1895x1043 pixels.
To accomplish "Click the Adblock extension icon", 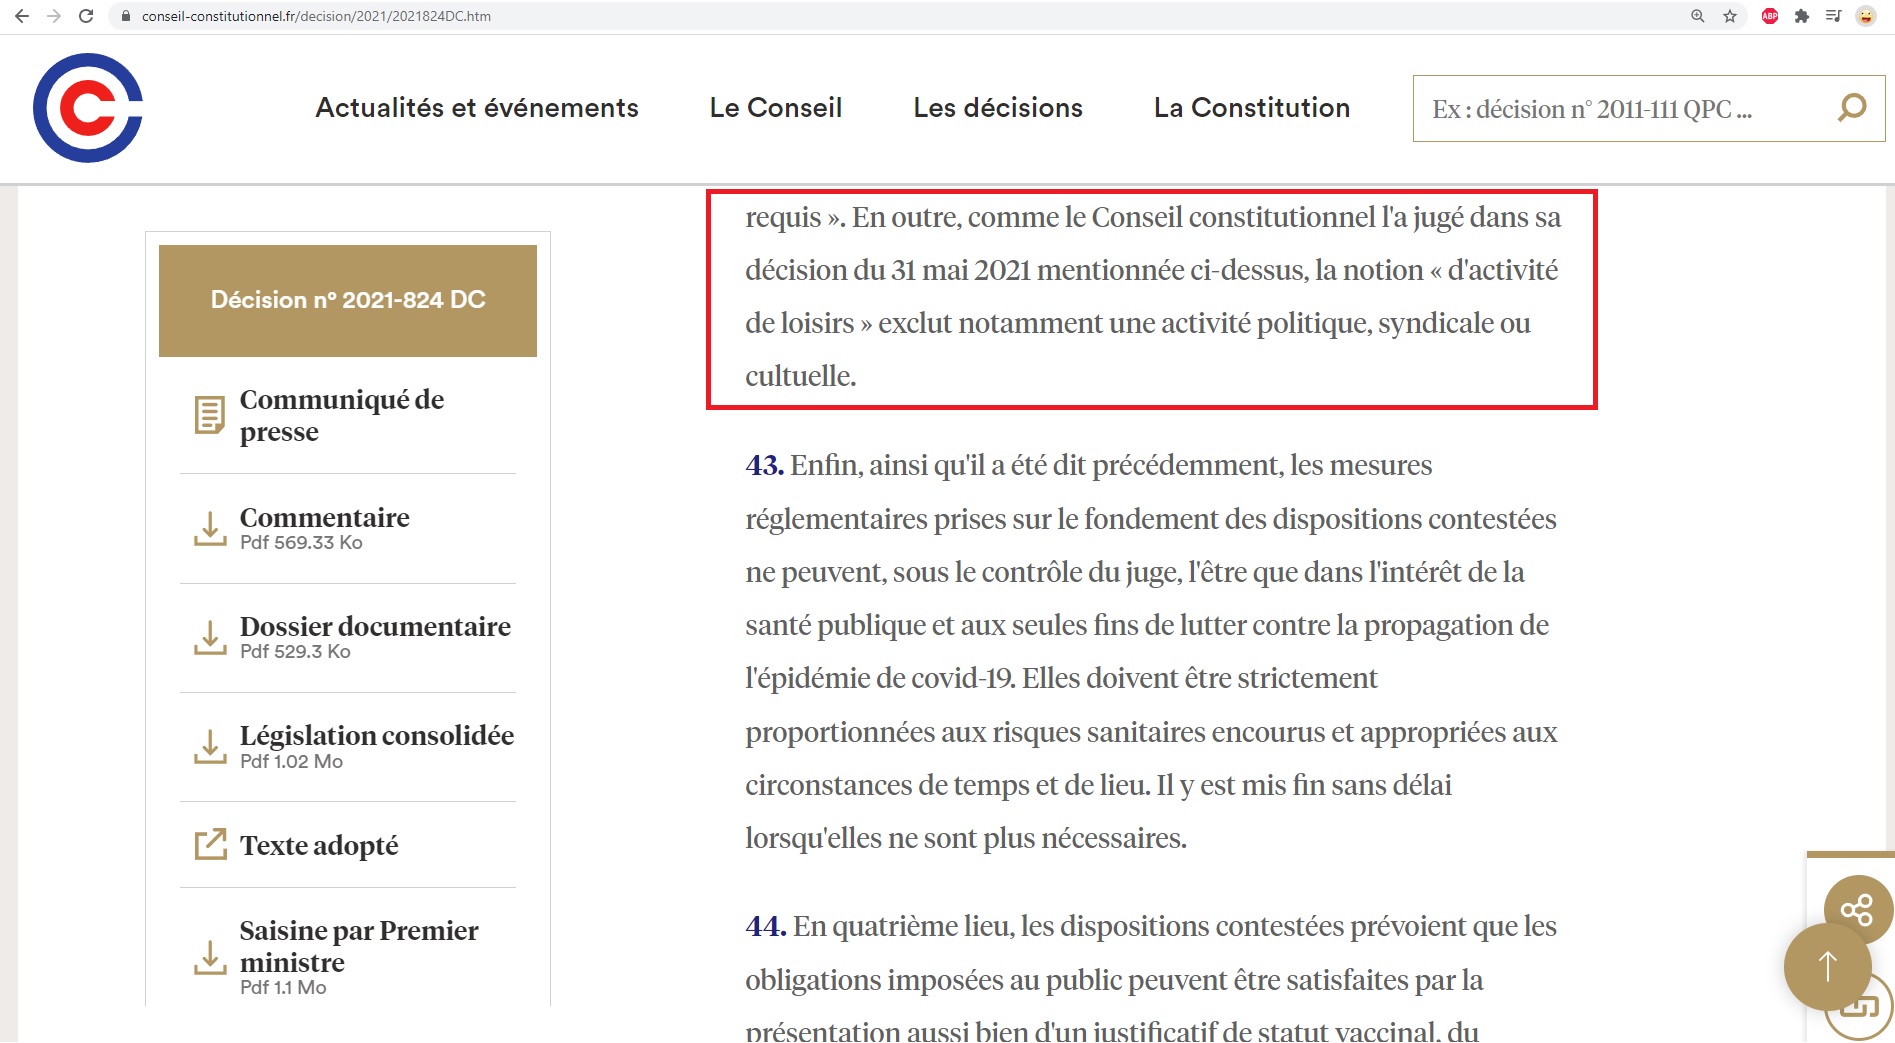I will pyautogui.click(x=1770, y=16).
